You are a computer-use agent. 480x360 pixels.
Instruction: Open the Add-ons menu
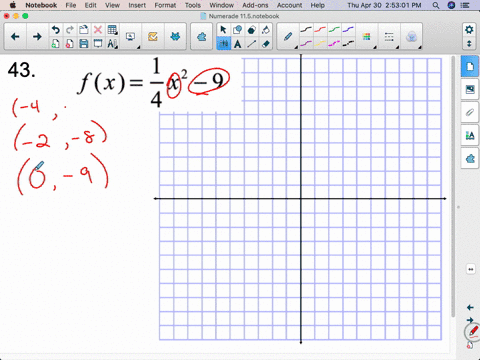(x=255, y=5)
